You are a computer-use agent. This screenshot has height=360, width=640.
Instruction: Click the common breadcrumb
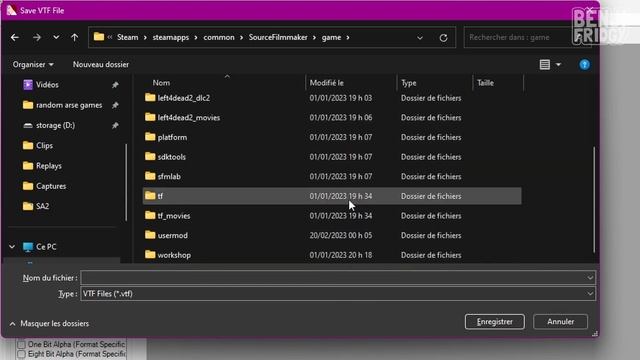(x=219, y=37)
